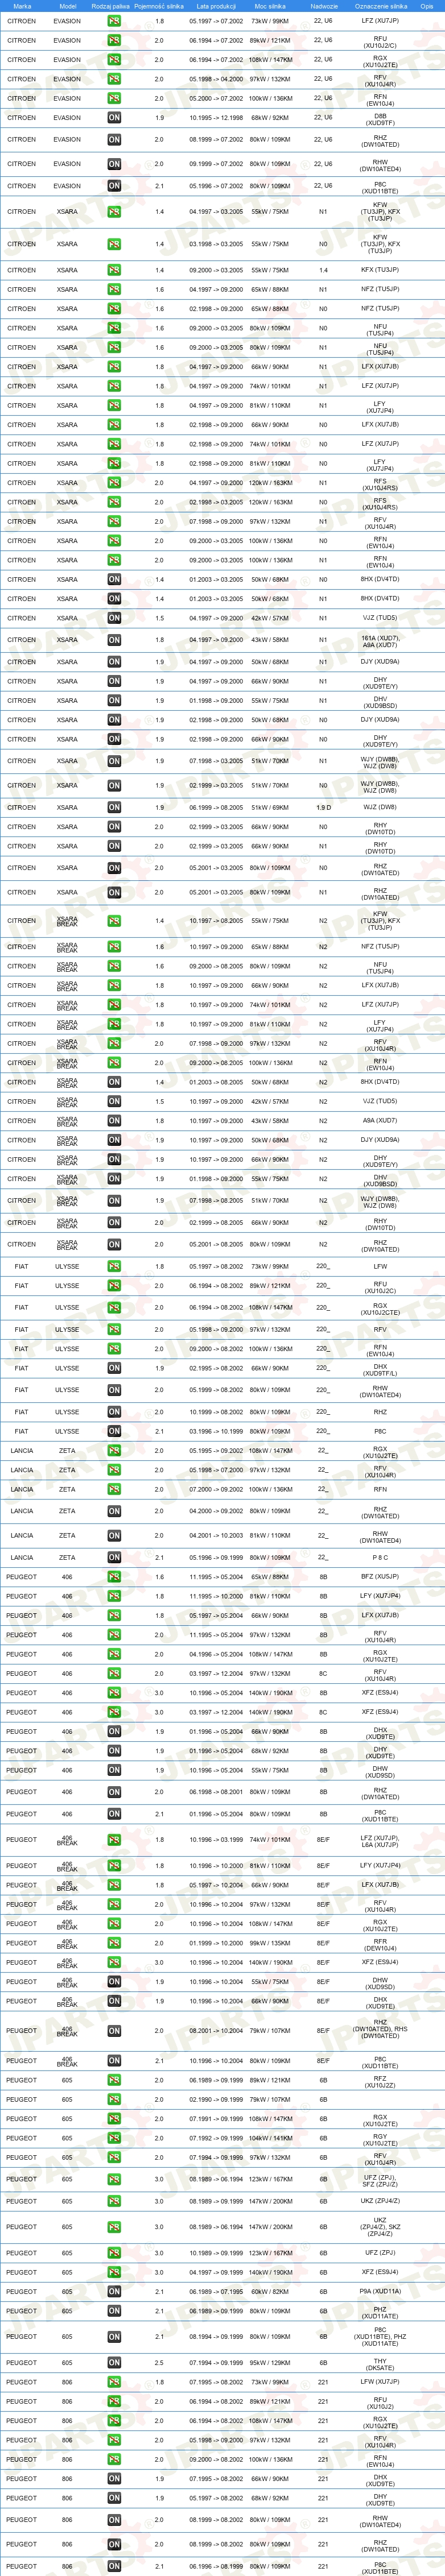Screen dimensions: 445x2576
Task: Click ON icon in Fiat Ulysse 2.1 P8C row
Action: (114, 1431)
